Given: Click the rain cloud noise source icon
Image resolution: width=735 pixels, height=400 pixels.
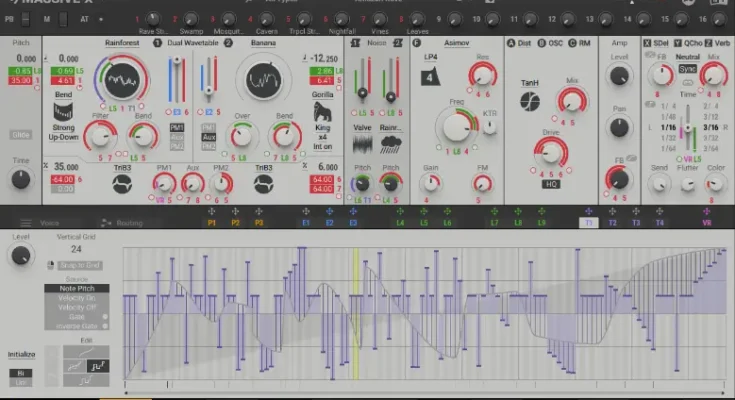Looking at the screenshot, I should [x=391, y=144].
